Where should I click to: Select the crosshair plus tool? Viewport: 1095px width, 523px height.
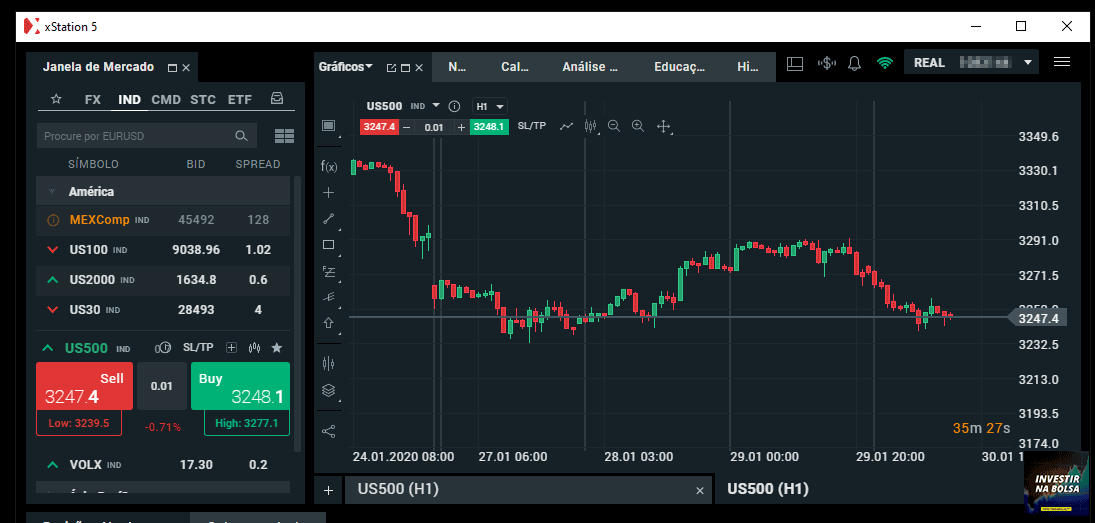click(329, 193)
